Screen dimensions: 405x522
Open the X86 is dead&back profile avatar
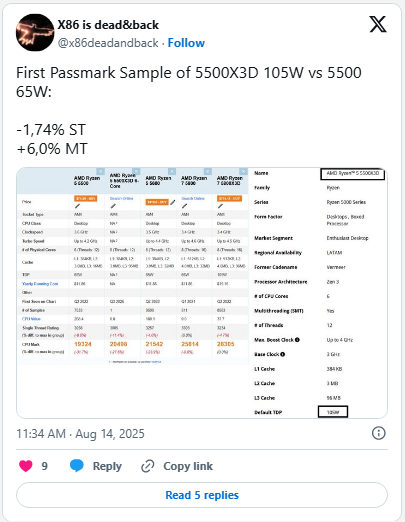pos(35,32)
